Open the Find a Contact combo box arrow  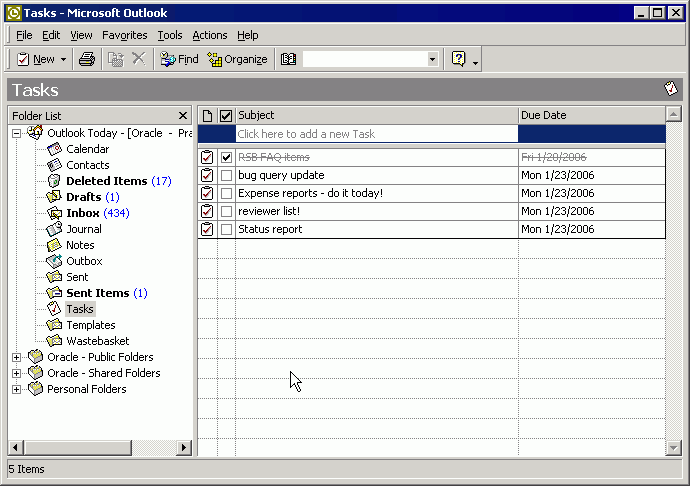tap(433, 59)
